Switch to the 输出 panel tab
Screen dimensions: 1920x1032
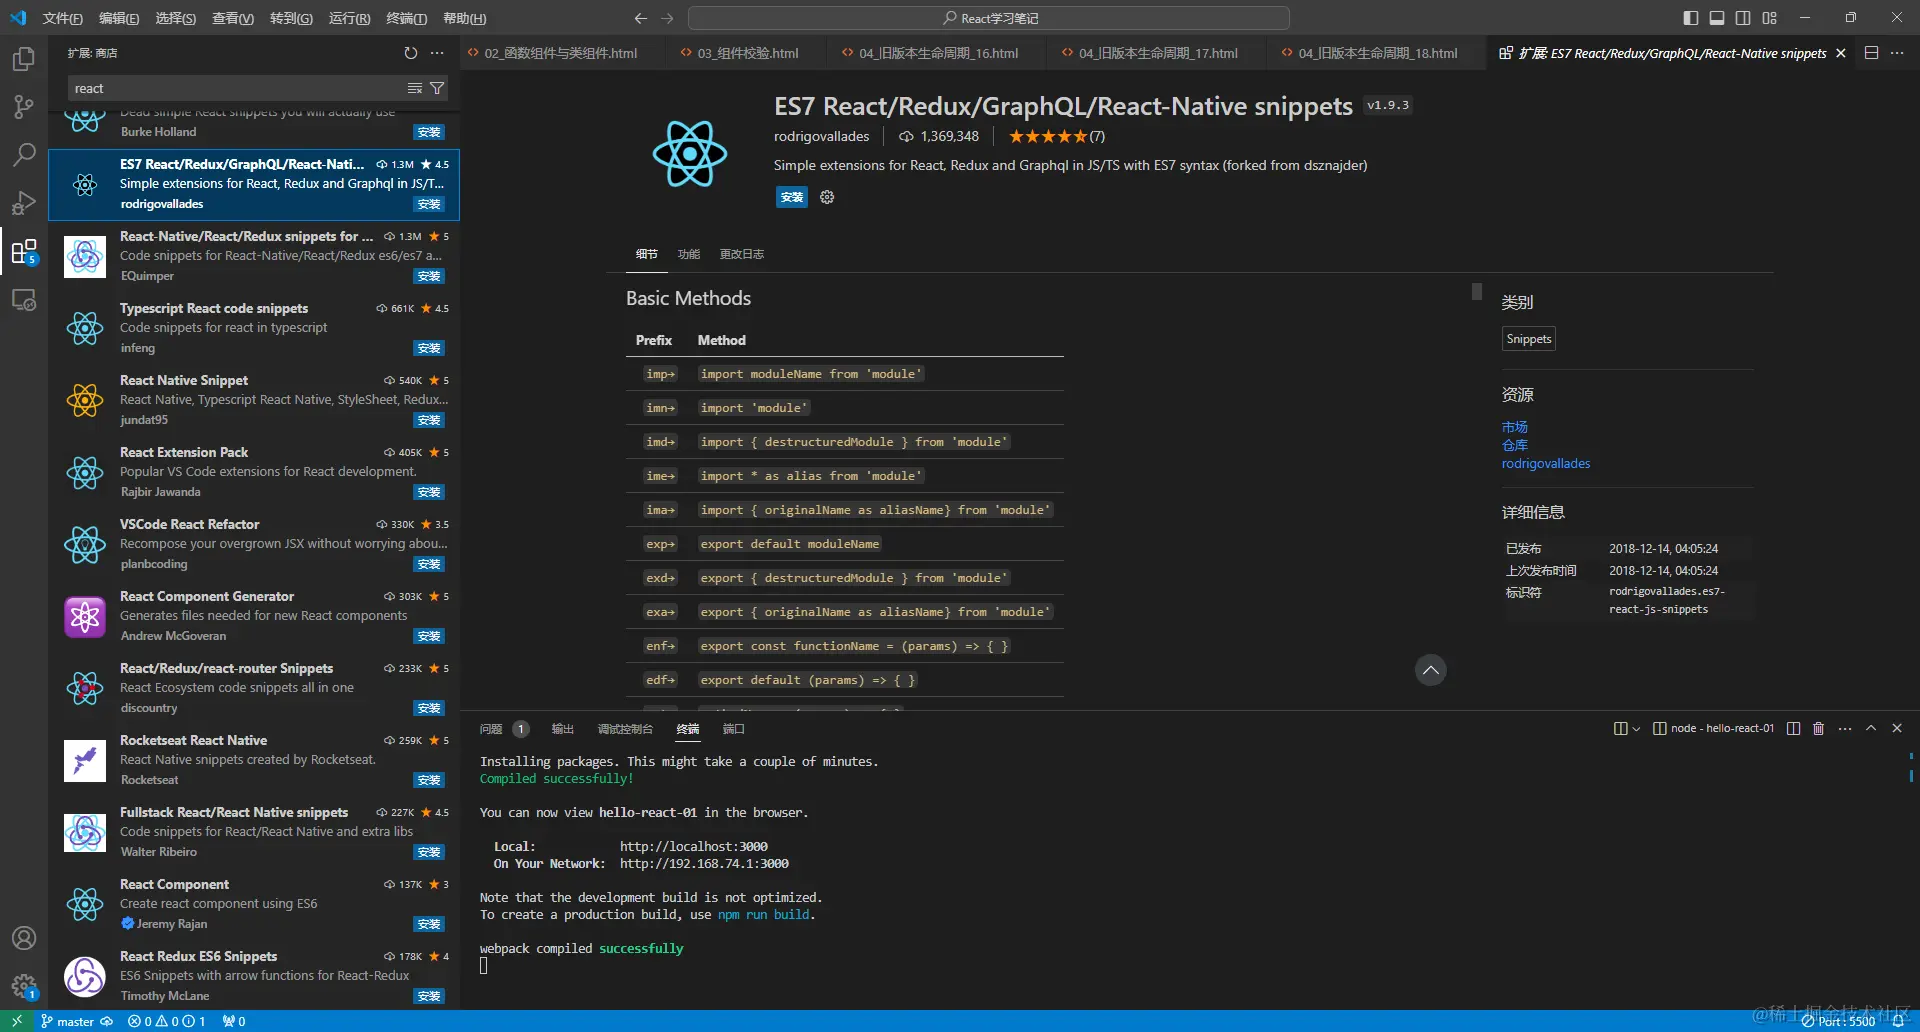563,729
